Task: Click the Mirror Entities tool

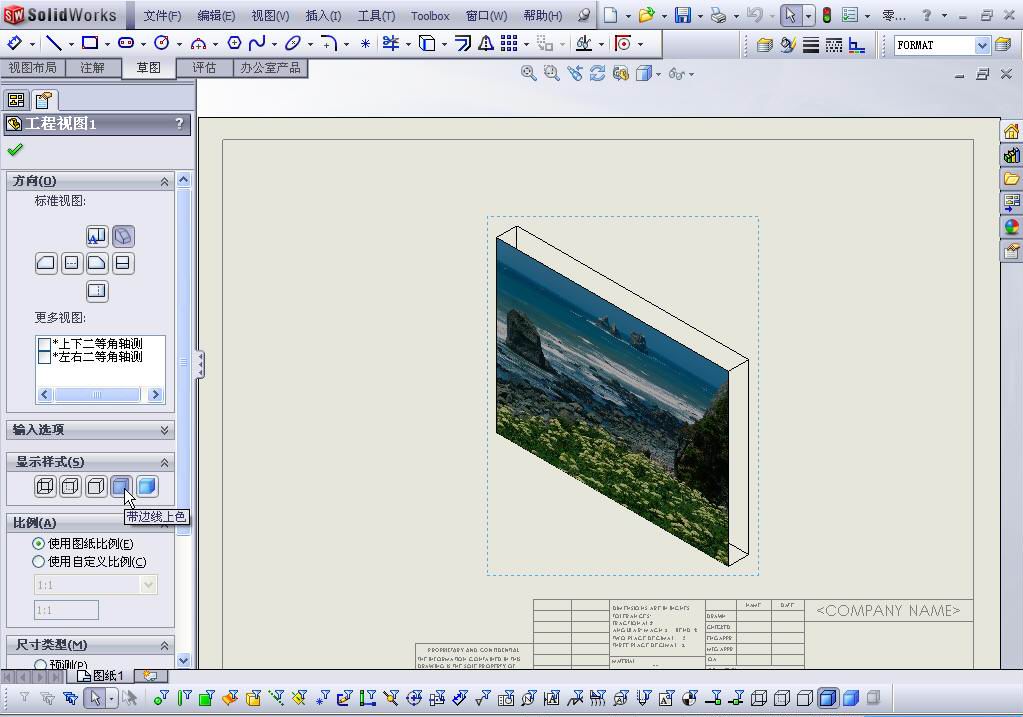Action: 486,44
